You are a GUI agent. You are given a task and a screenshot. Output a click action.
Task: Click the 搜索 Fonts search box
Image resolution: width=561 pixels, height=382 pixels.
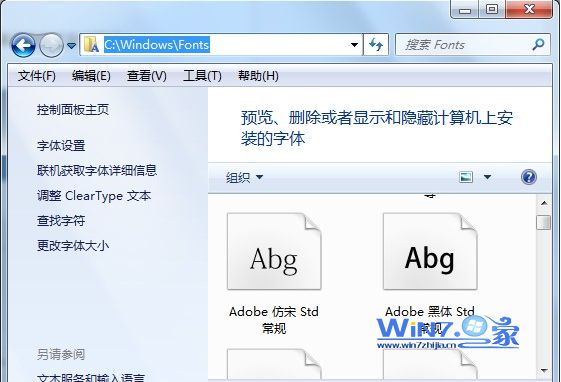point(473,45)
